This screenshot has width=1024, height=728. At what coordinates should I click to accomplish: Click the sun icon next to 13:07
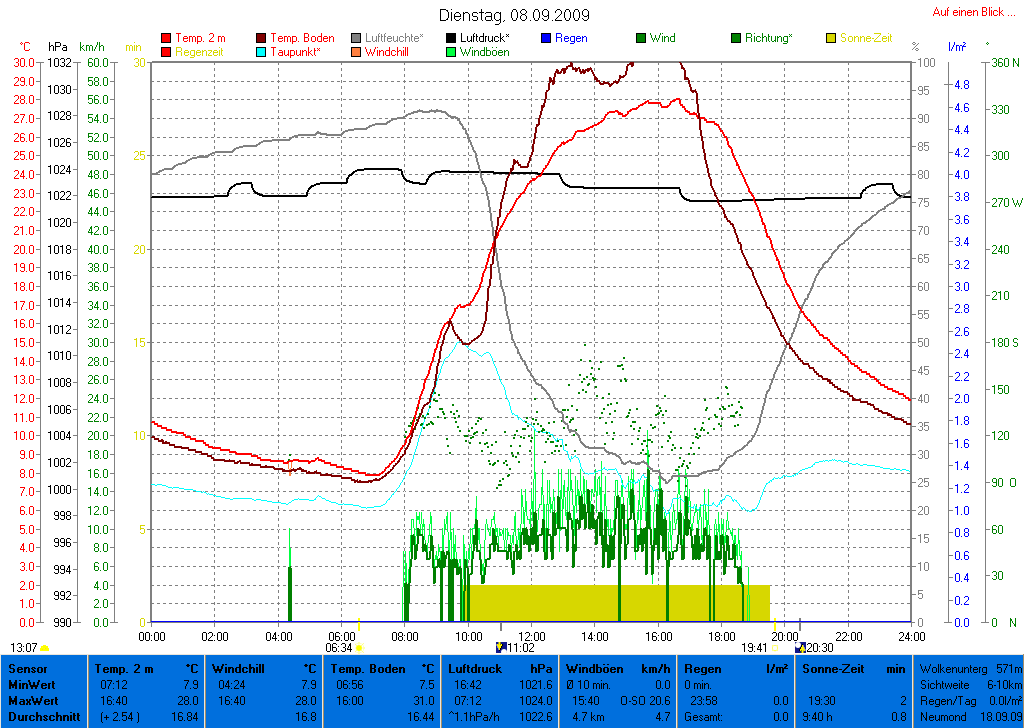click(x=44, y=648)
